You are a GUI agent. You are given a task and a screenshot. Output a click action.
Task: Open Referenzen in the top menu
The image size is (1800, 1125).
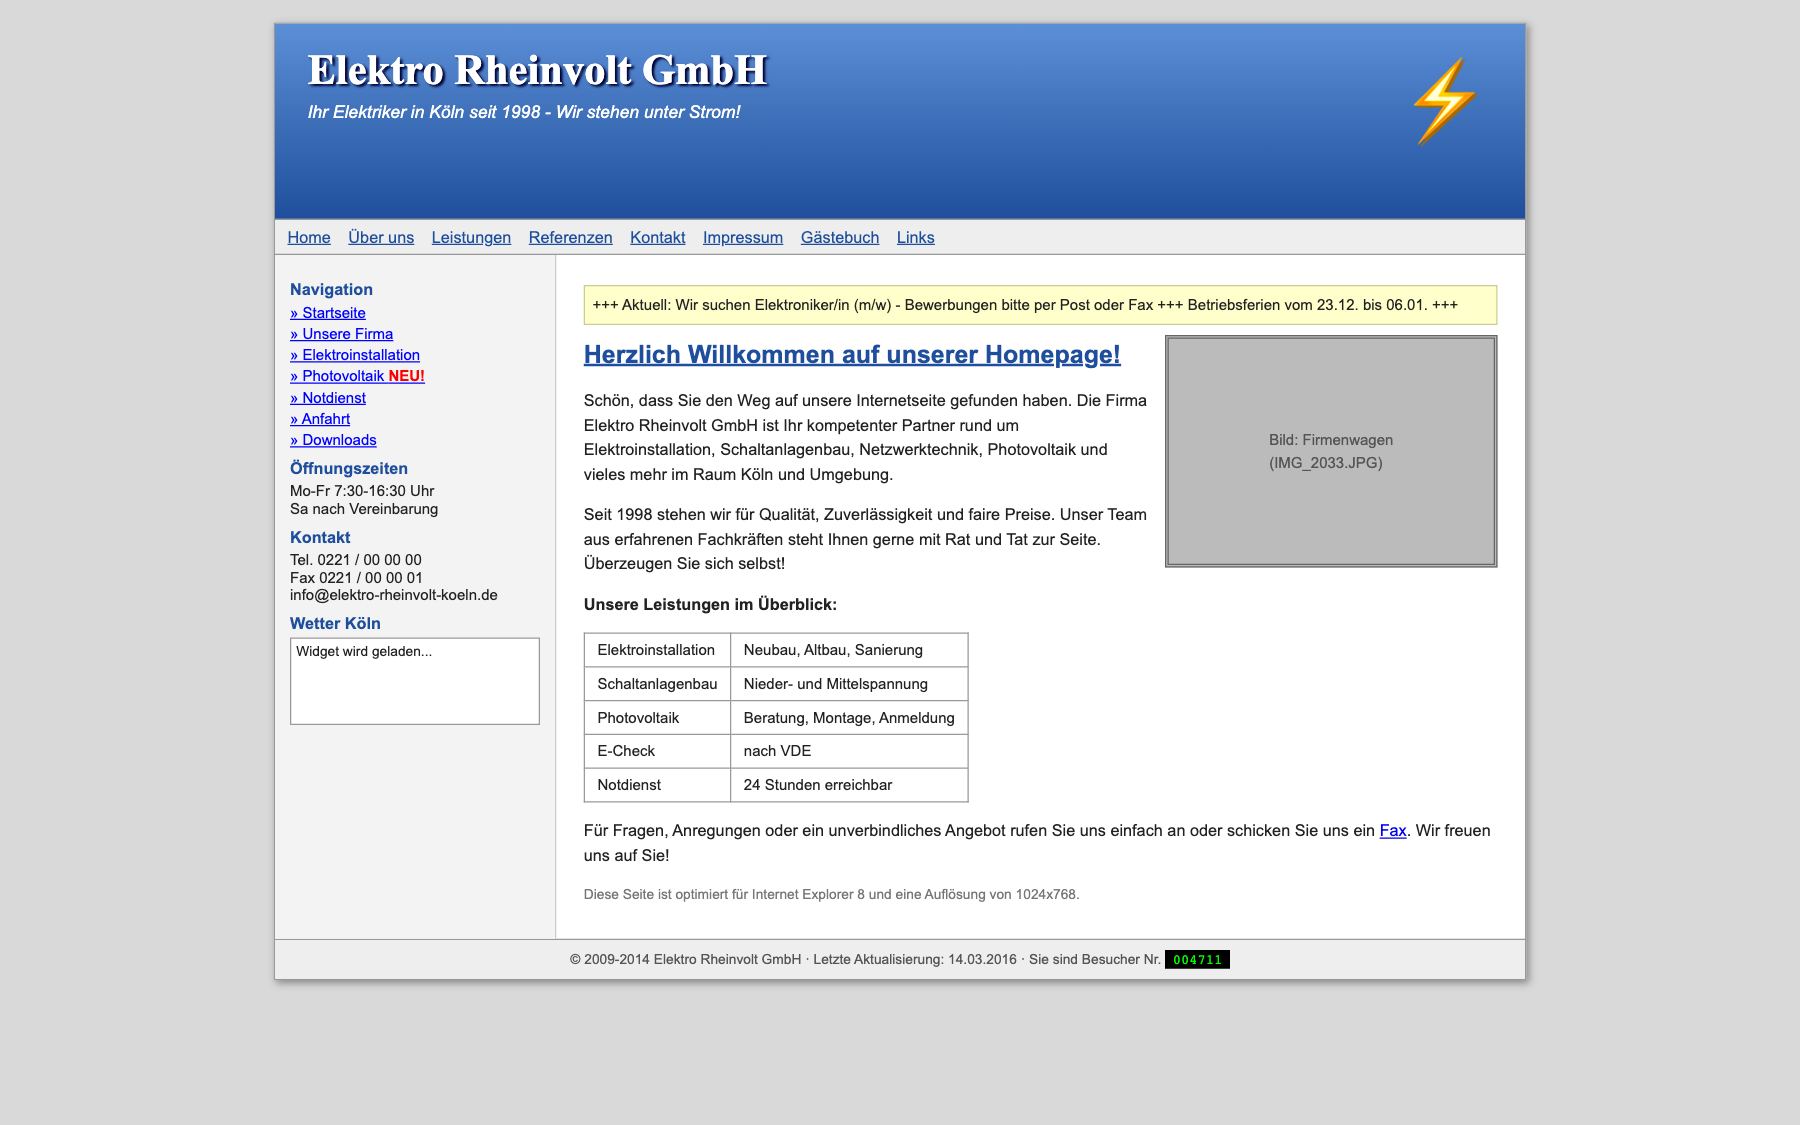coord(570,237)
